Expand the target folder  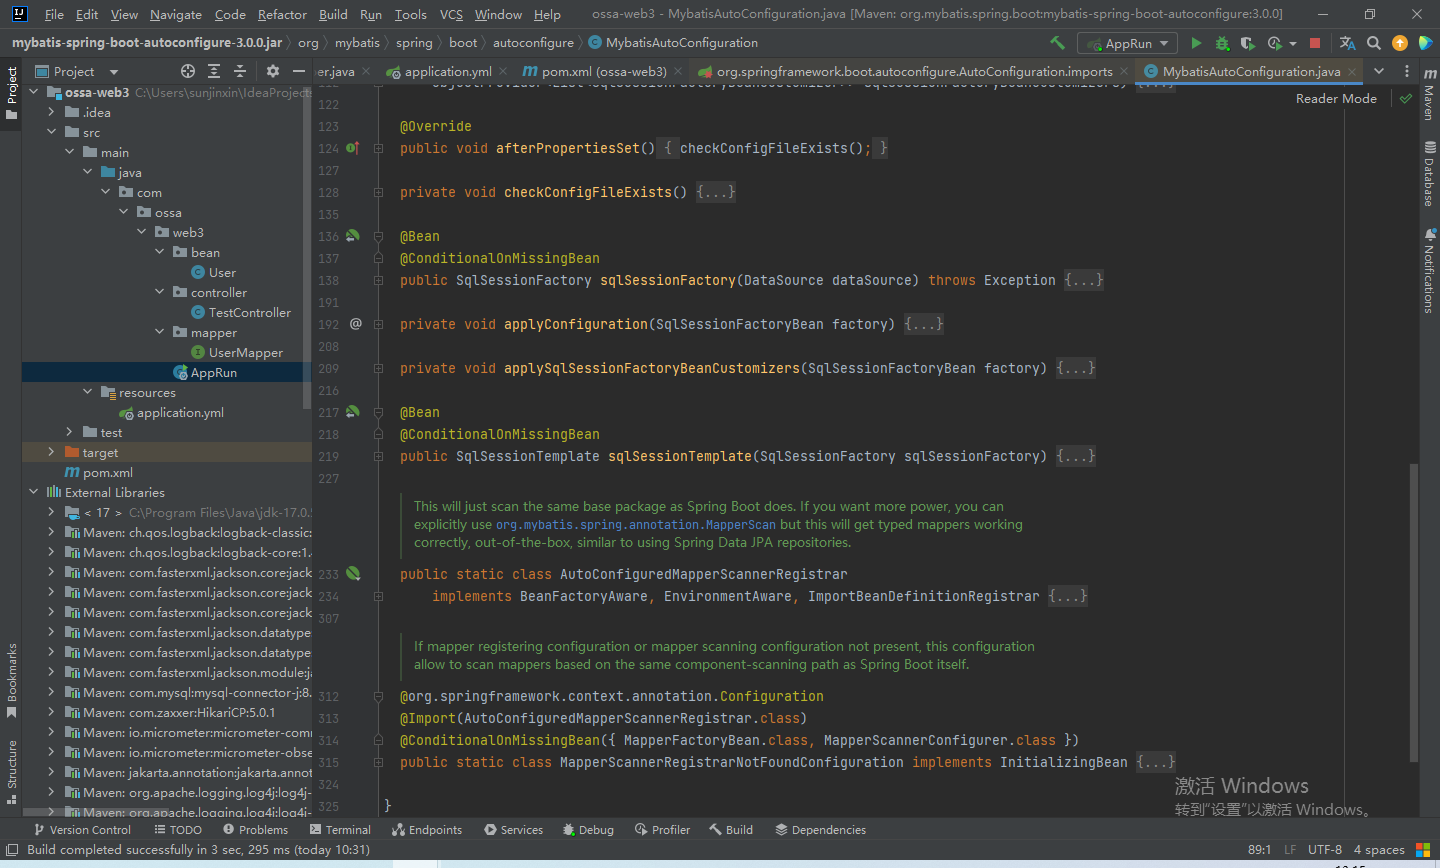(x=51, y=452)
